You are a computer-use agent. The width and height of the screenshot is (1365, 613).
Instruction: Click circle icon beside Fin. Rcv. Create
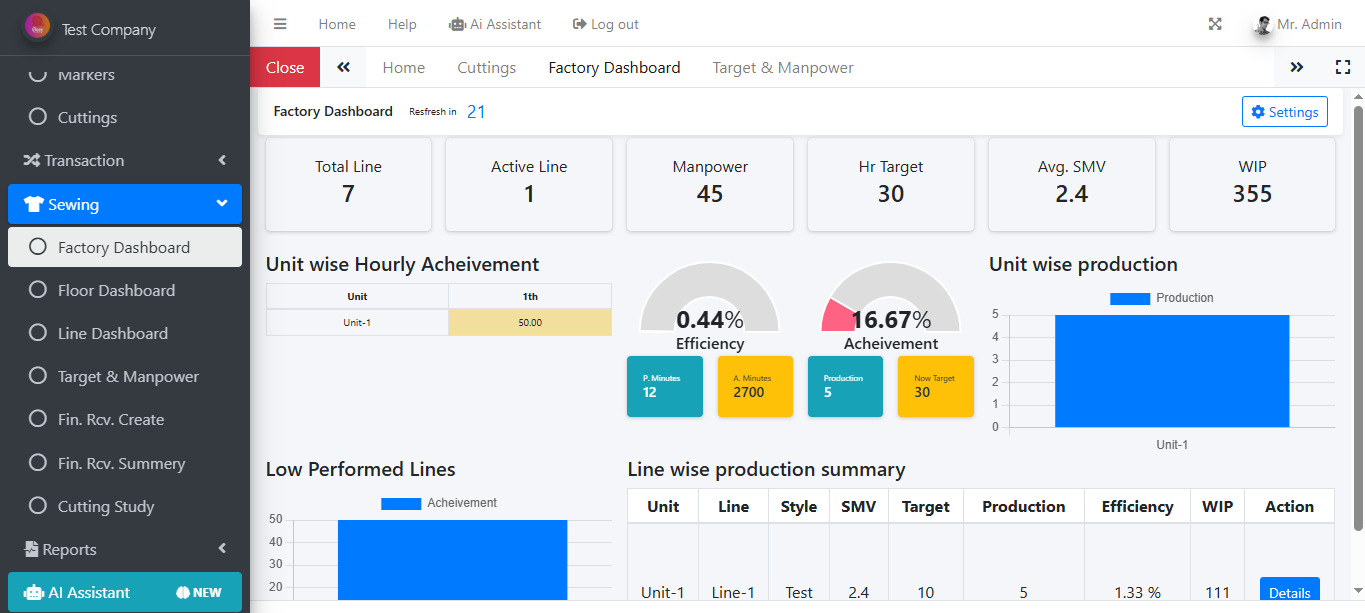(x=38, y=420)
